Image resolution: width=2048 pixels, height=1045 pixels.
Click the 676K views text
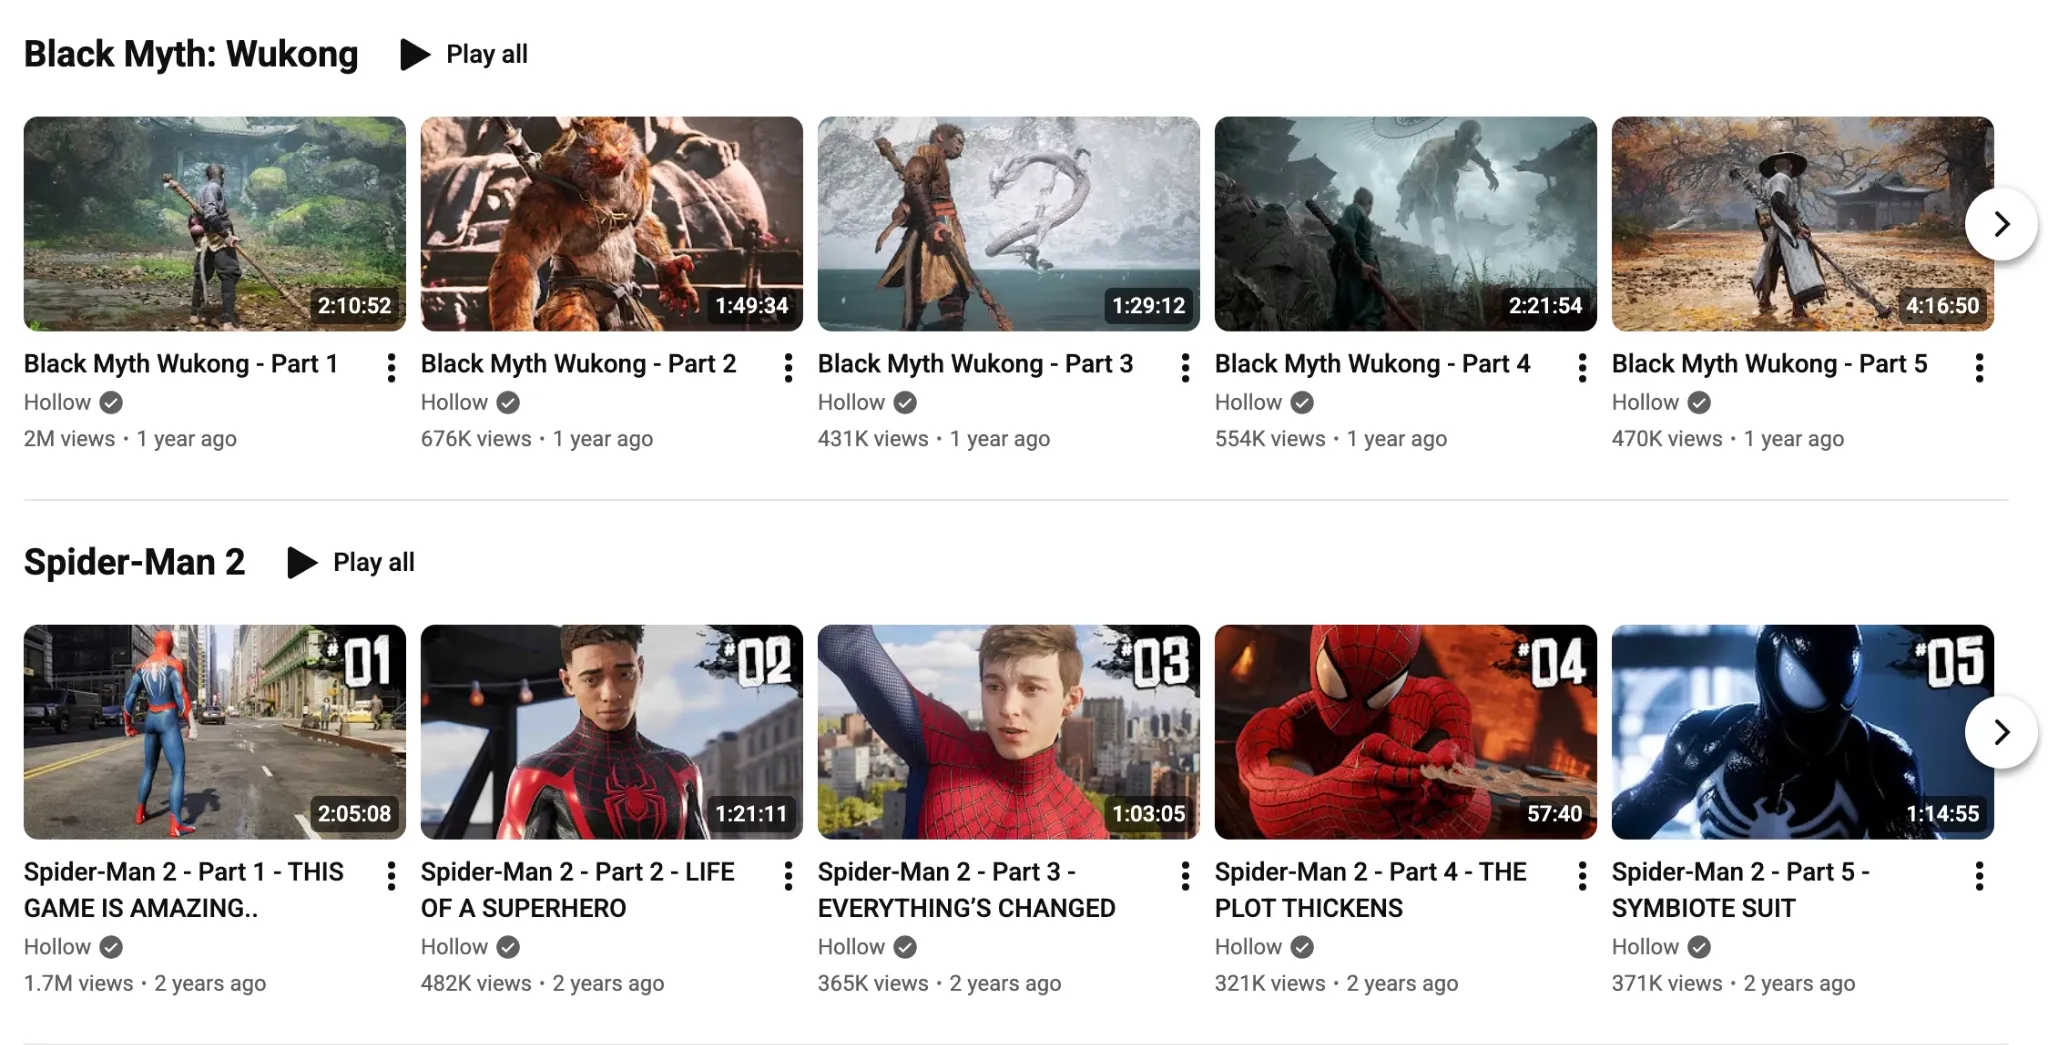point(476,439)
